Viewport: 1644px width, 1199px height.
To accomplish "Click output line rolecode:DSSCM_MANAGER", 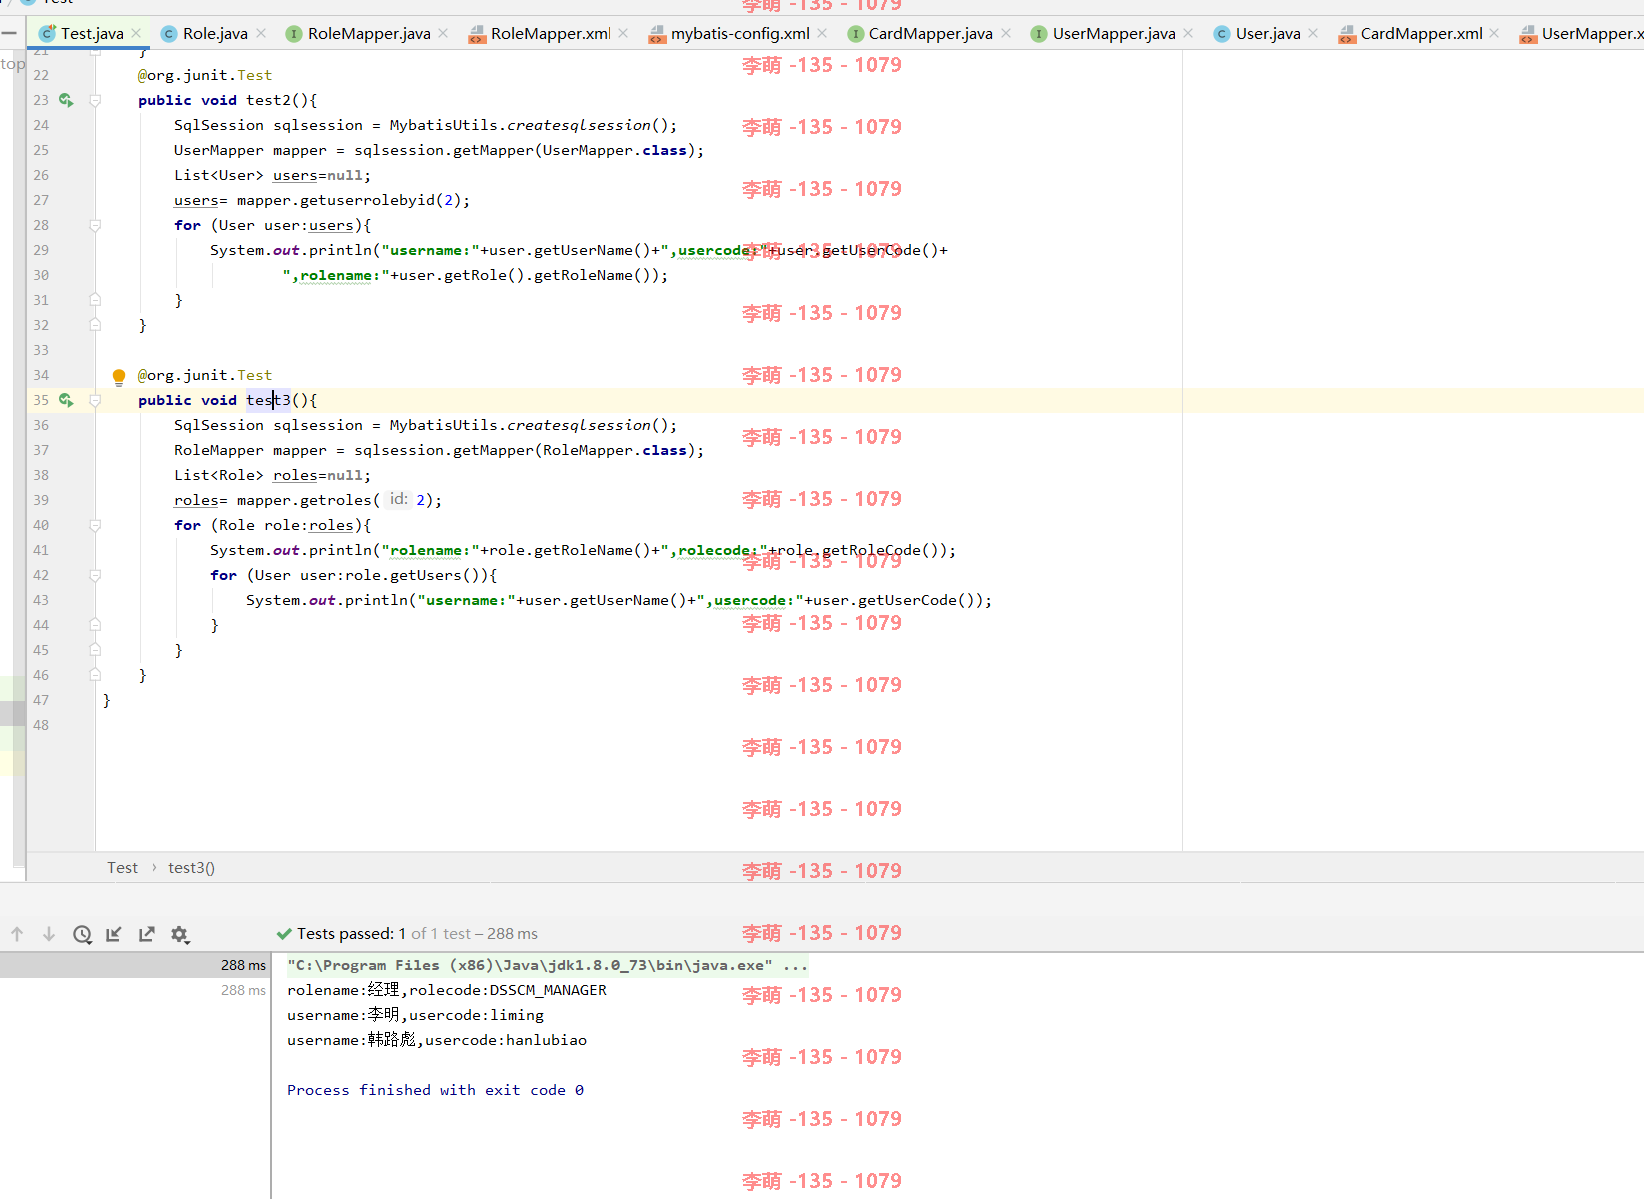I will pyautogui.click(x=447, y=990).
